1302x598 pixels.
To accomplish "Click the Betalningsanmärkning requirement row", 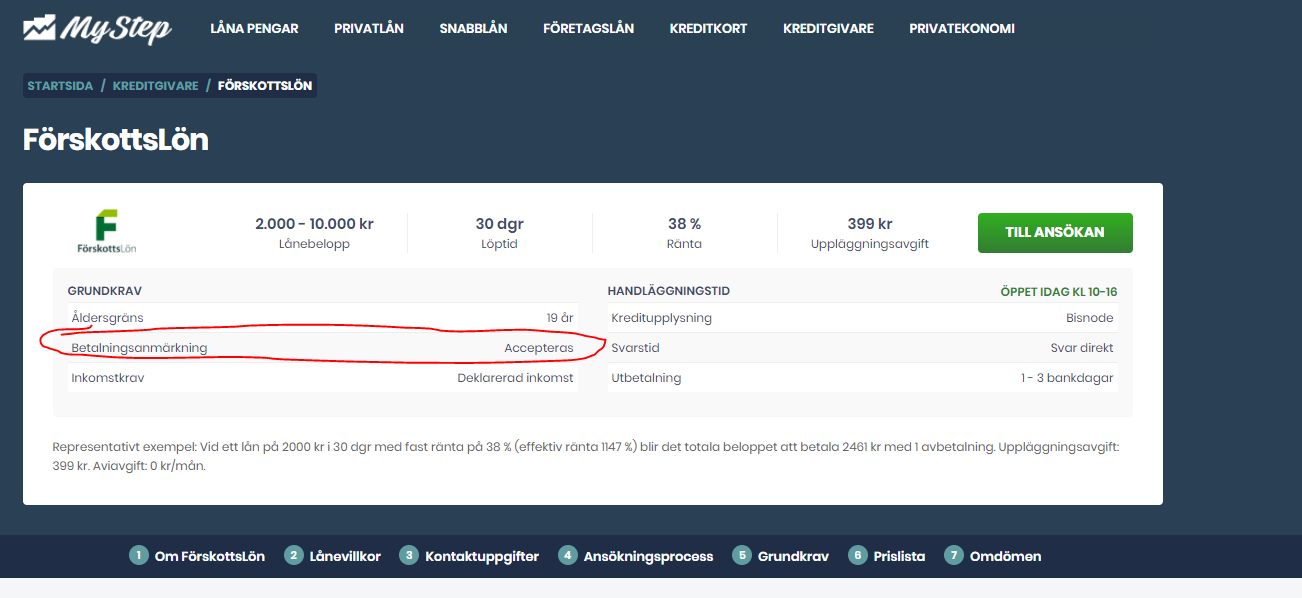I will pyautogui.click(x=322, y=348).
